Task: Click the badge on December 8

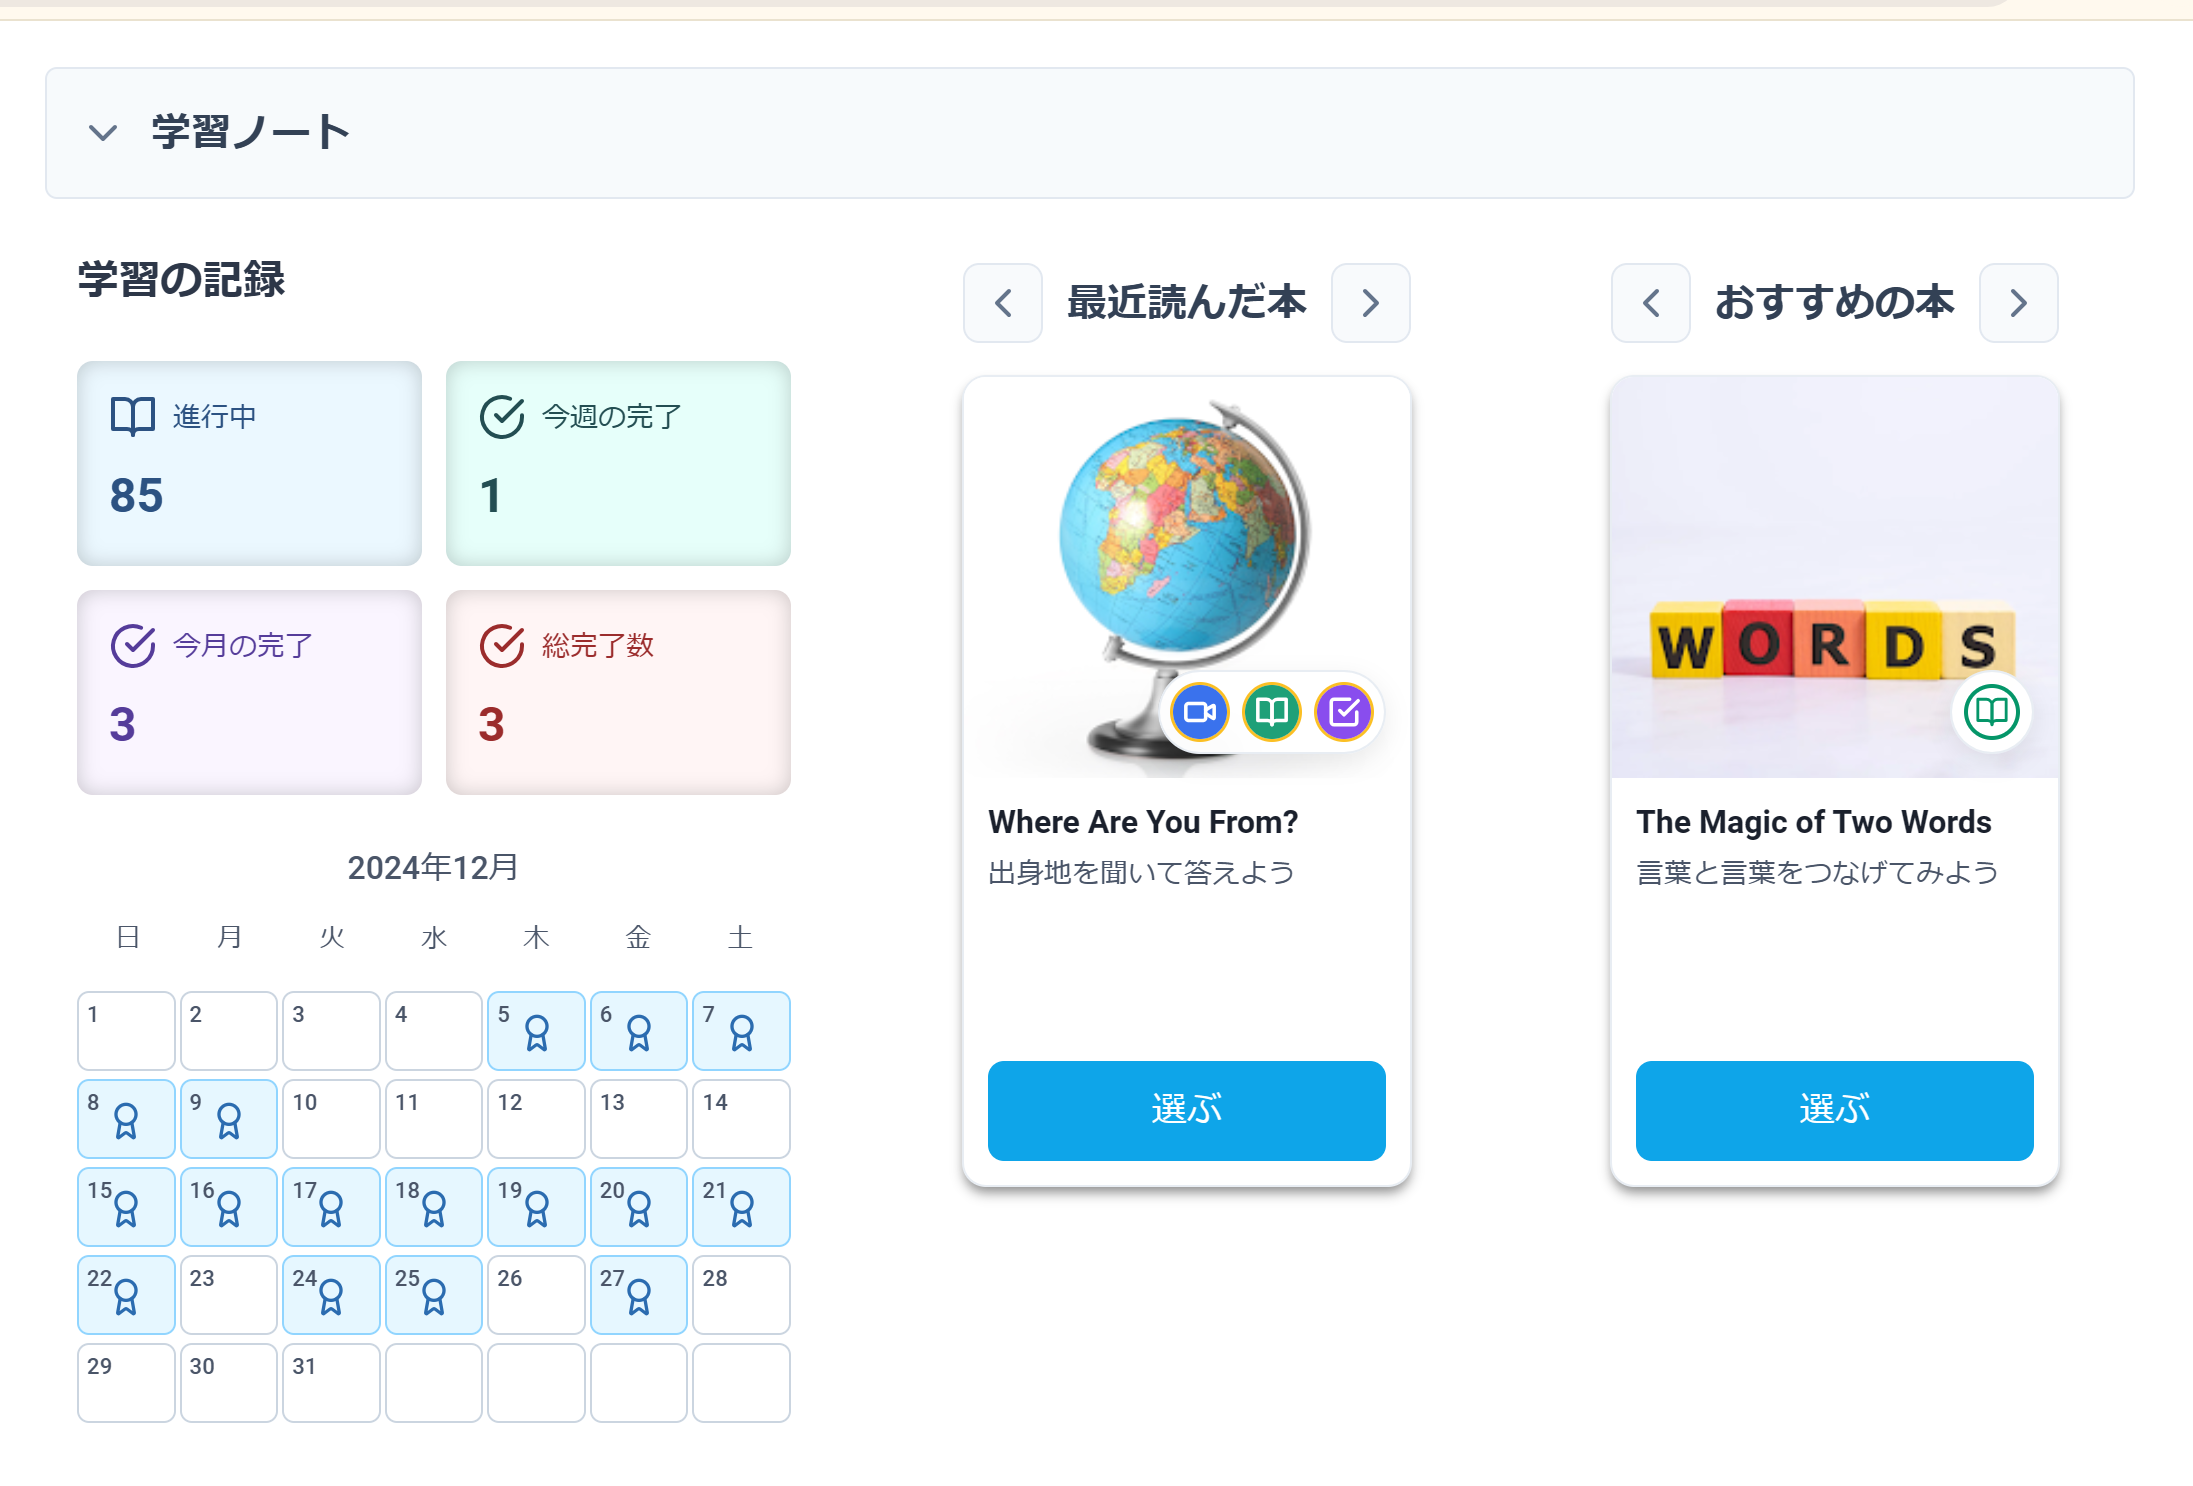Action: [x=126, y=1121]
